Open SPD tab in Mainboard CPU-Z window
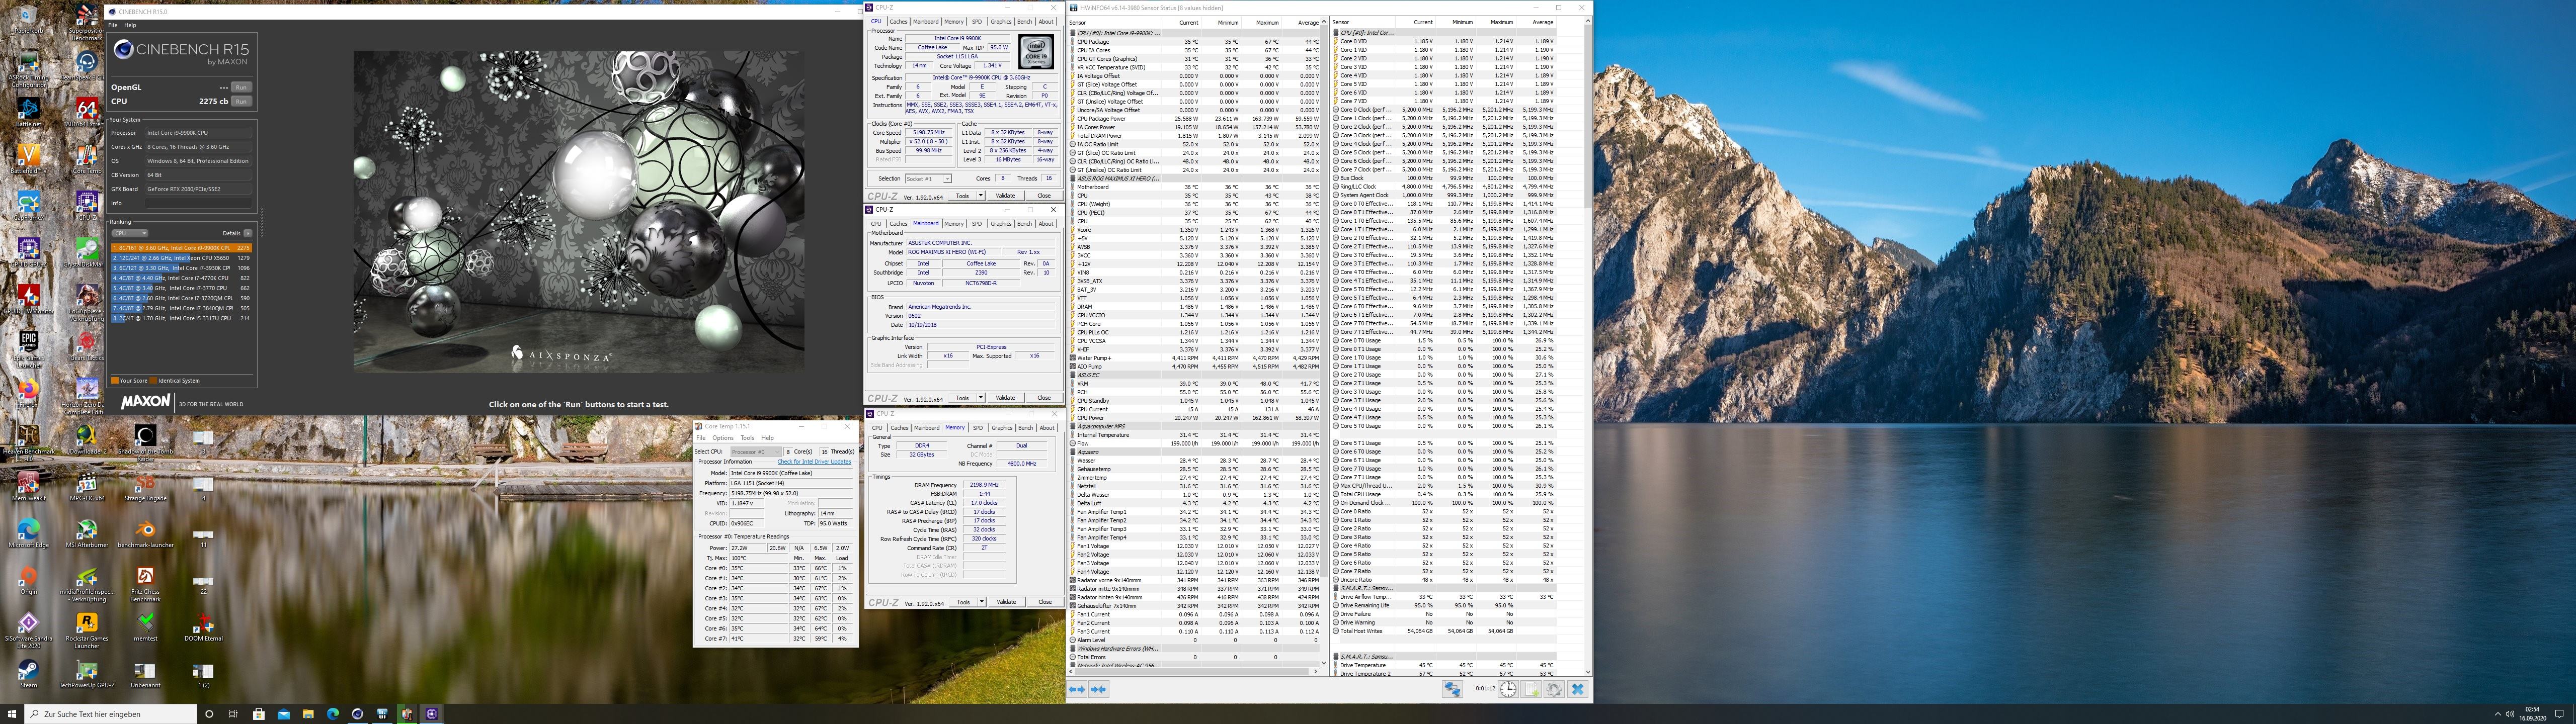This screenshot has height=724, width=2576. tap(977, 224)
